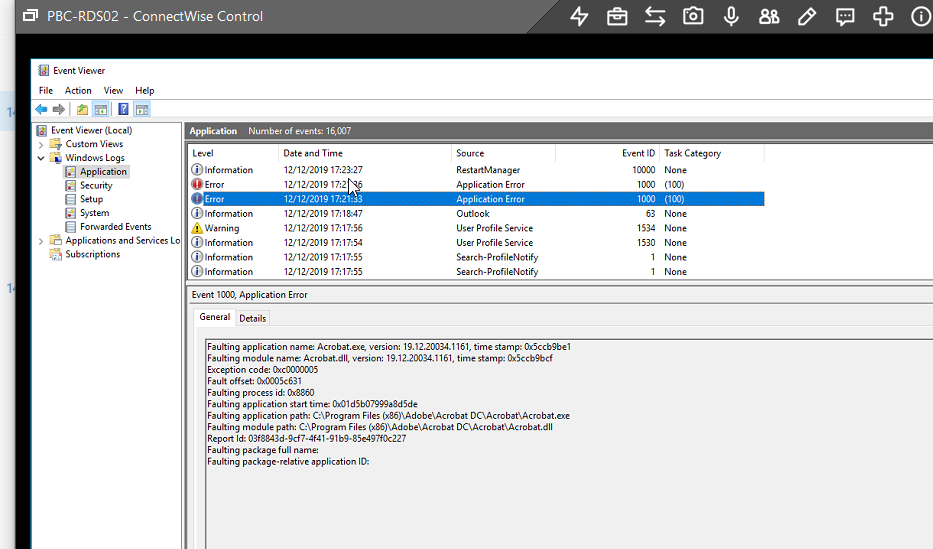The height and width of the screenshot is (549, 933).
Task: Select the Warning event 1534 row
Action: tap(476, 228)
